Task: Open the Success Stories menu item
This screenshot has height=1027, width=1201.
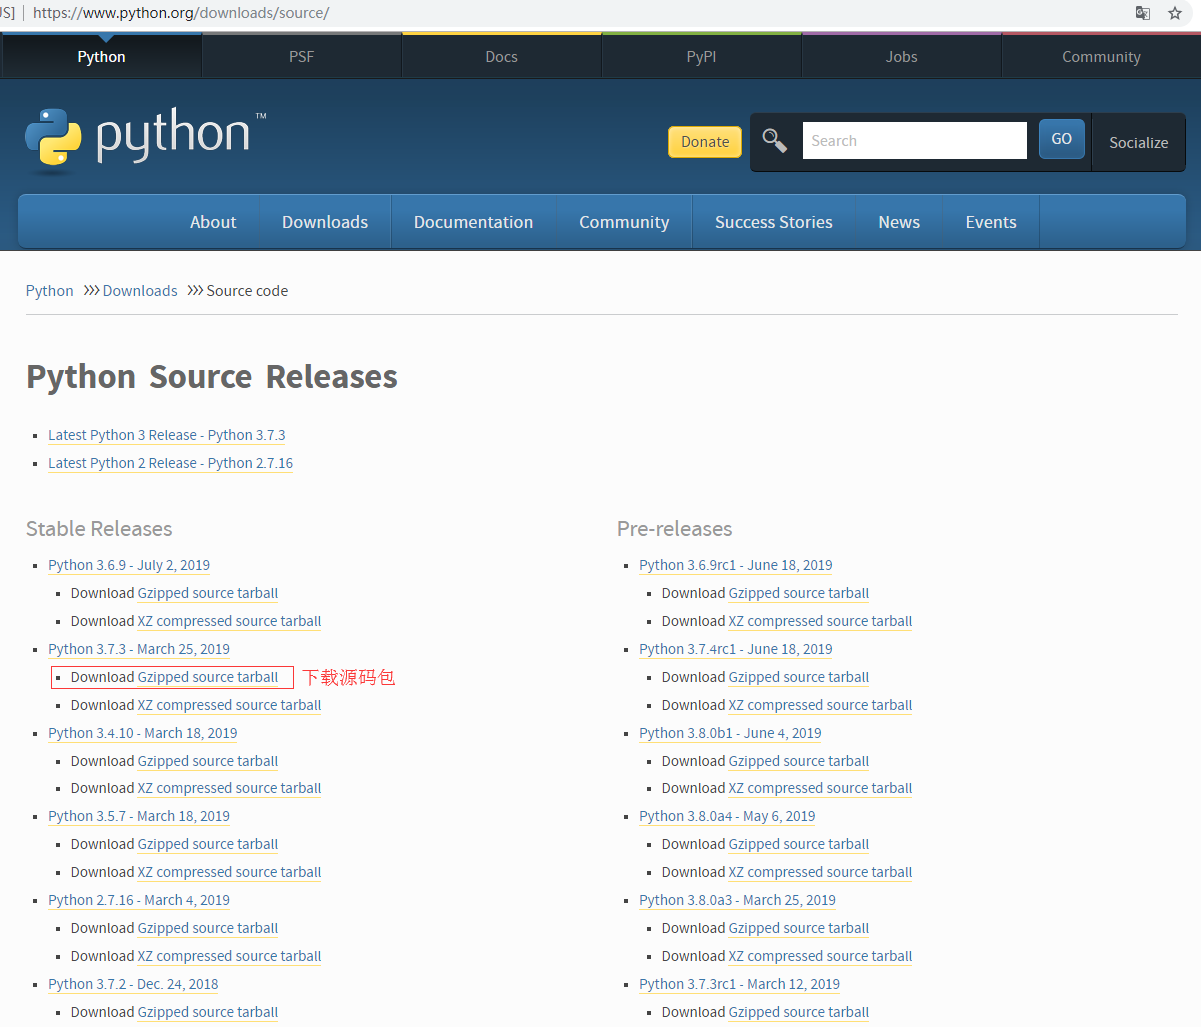Action: coord(773,222)
